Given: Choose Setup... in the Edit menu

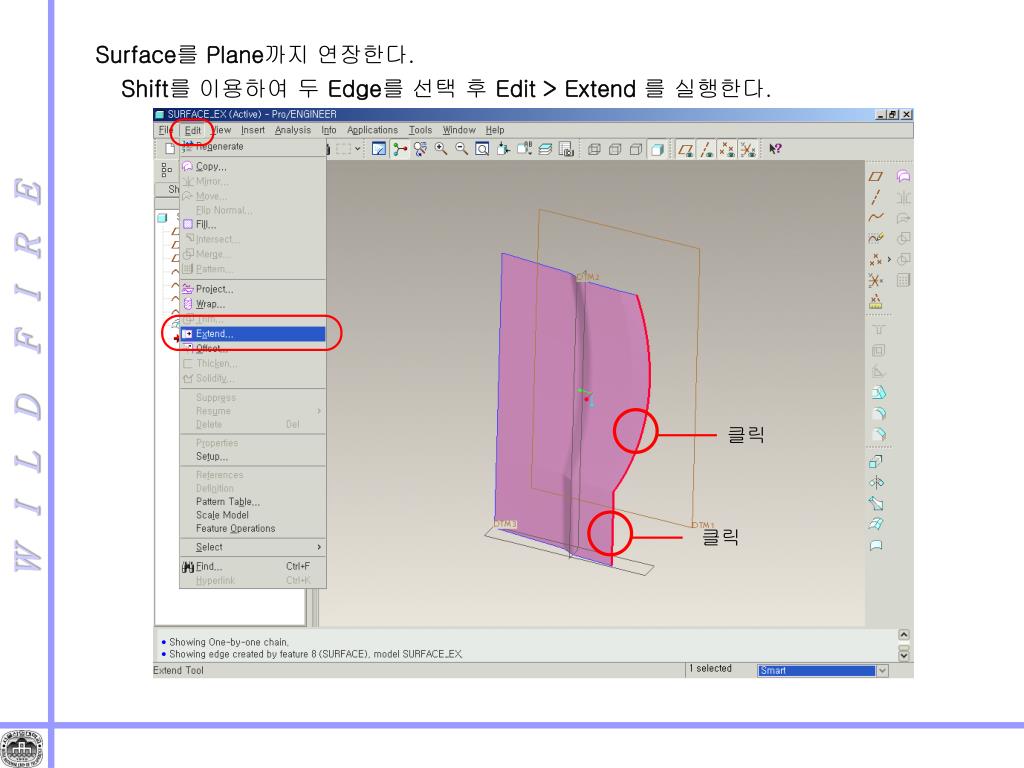Looking at the screenshot, I should tap(253, 456).
